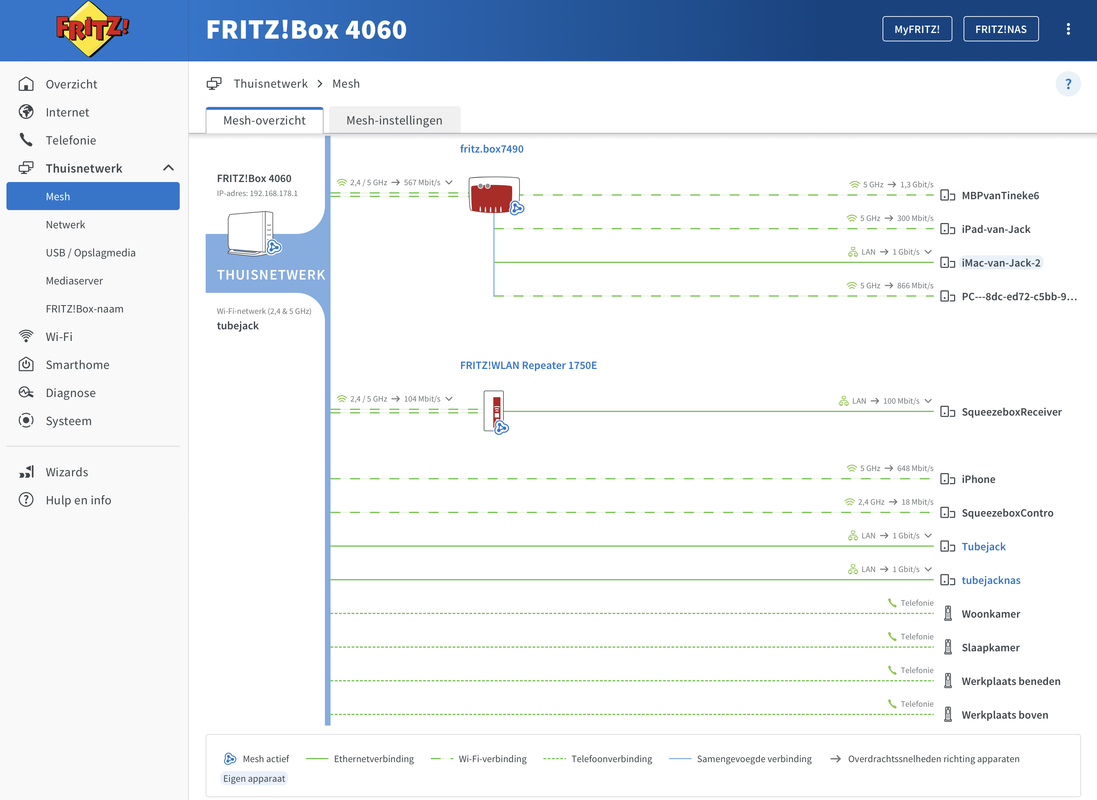The width and height of the screenshot is (1097, 800).
Task: Click the fritz.box7490 router device icon
Action: 494,195
